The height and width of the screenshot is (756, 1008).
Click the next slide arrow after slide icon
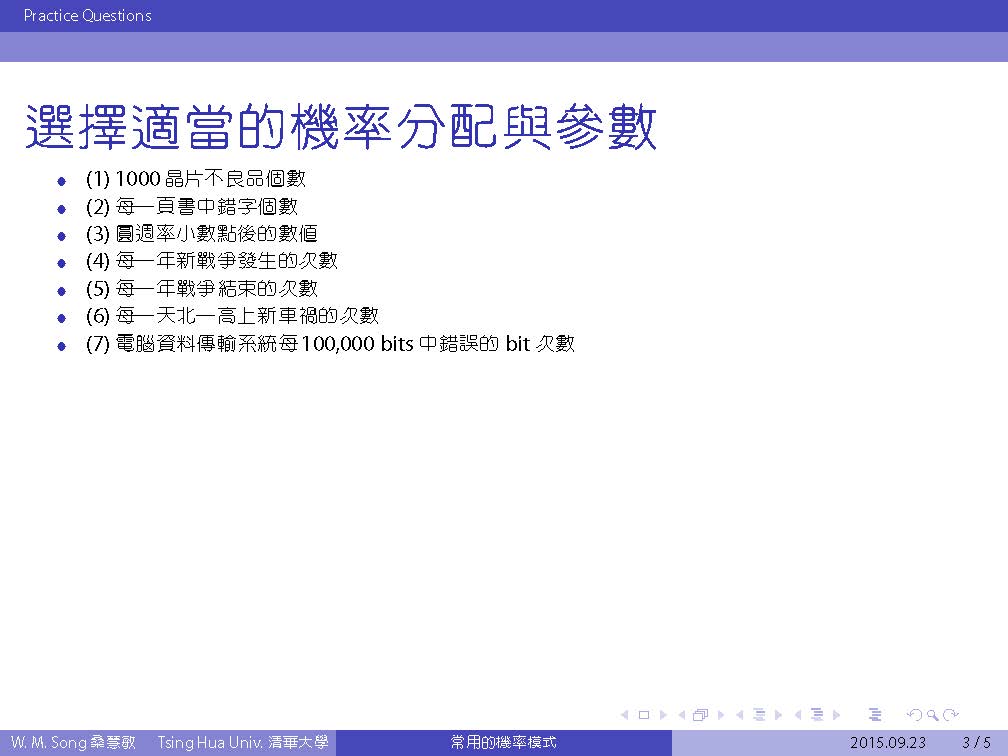pyautogui.click(x=662, y=715)
